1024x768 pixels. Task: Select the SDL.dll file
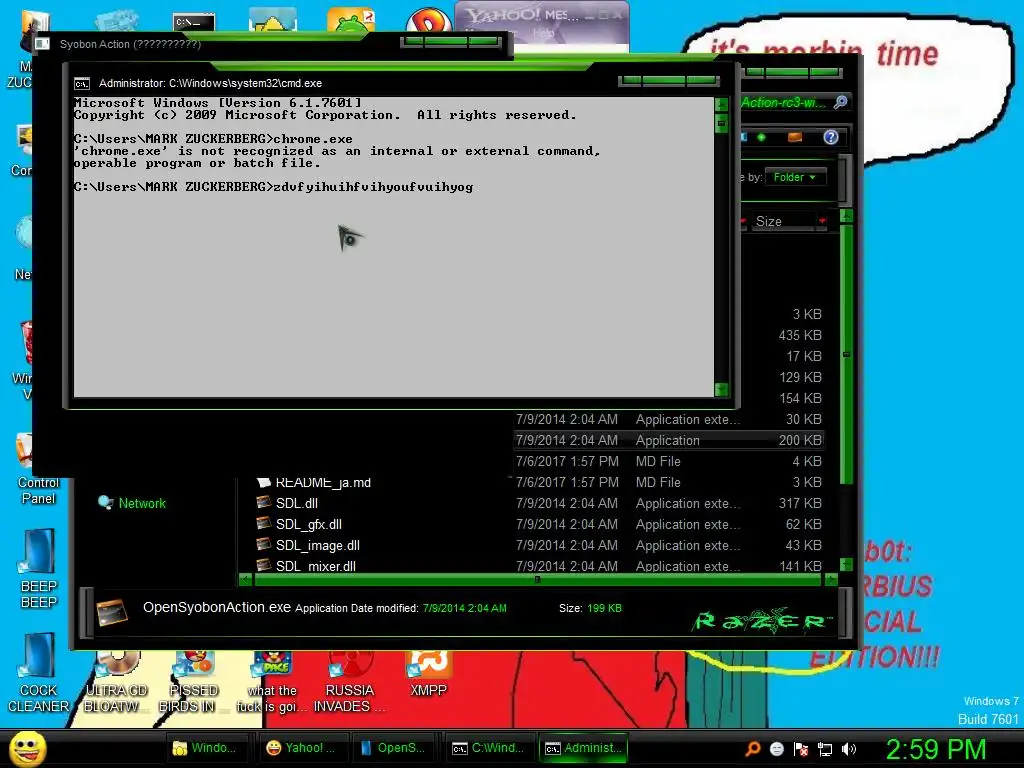tap(296, 503)
